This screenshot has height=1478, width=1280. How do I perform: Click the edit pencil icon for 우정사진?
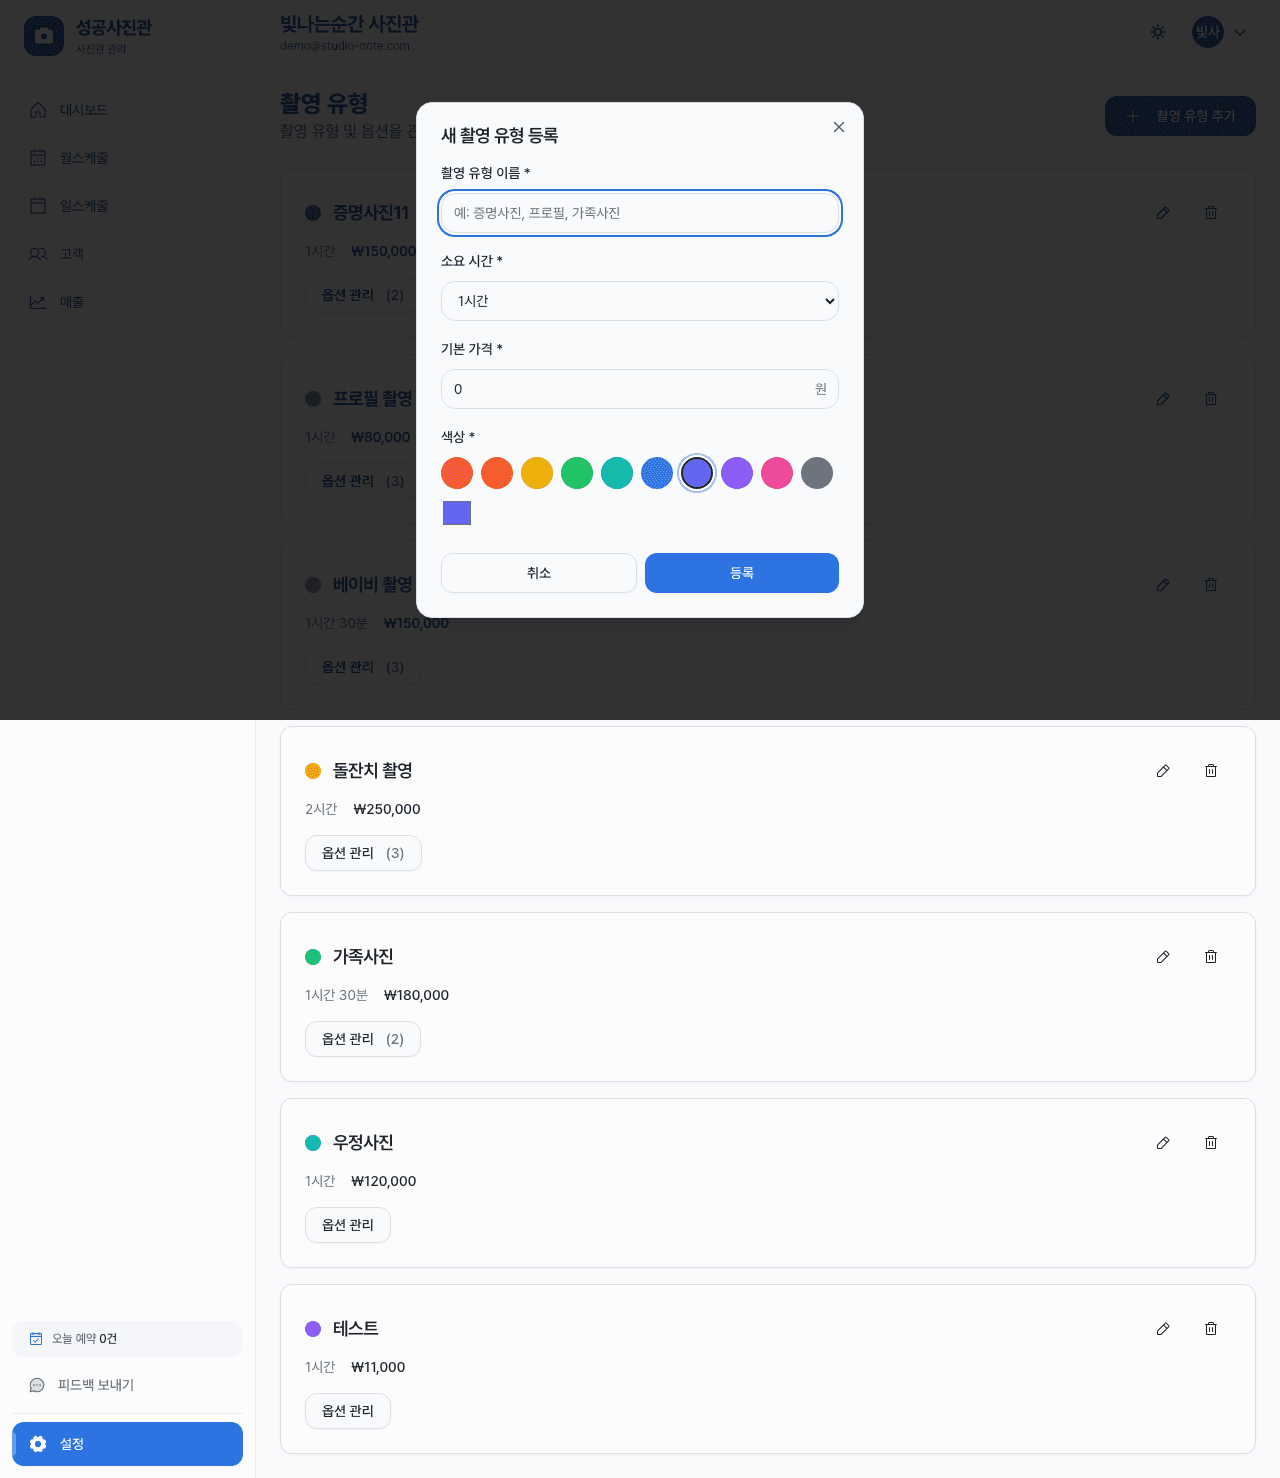point(1163,1143)
